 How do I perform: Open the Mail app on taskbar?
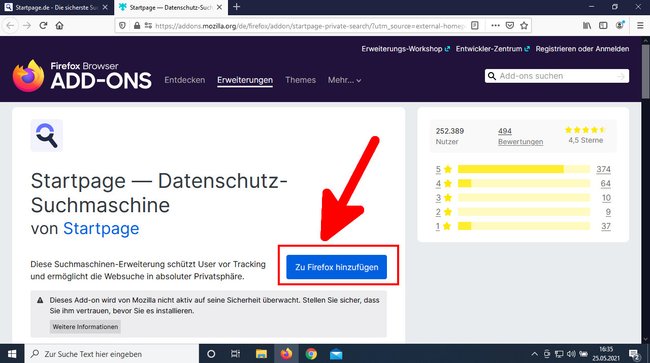coord(336,354)
